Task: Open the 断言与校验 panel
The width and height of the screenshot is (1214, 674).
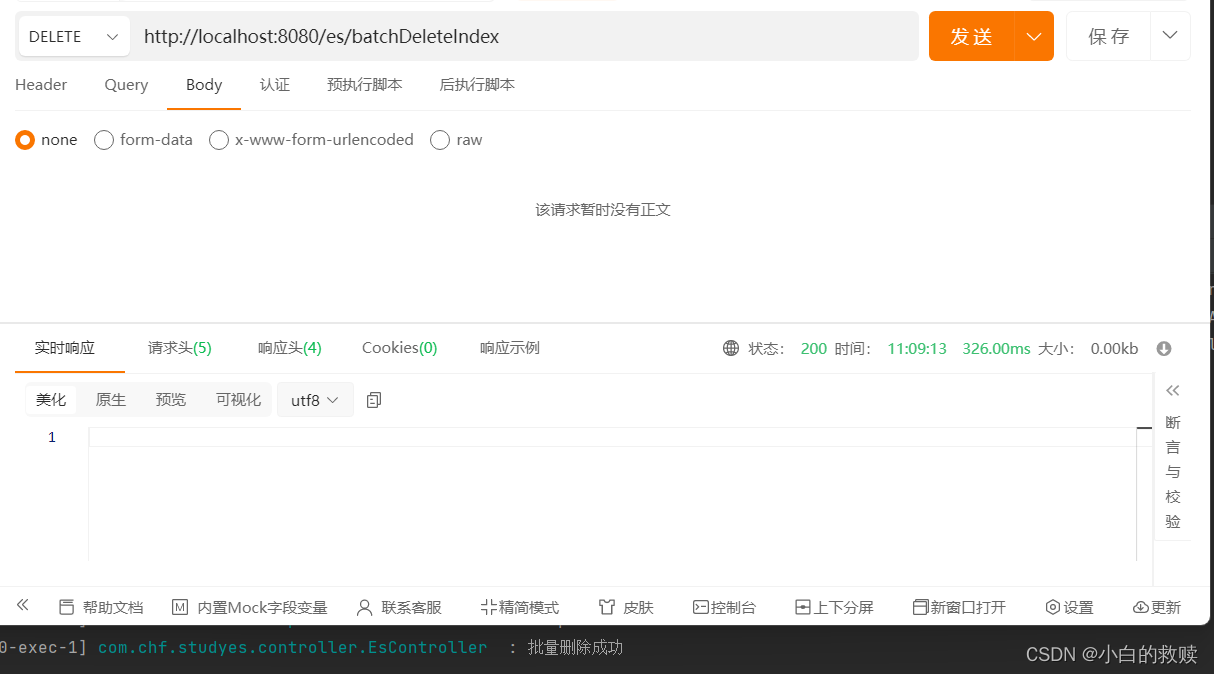Action: point(1173,472)
